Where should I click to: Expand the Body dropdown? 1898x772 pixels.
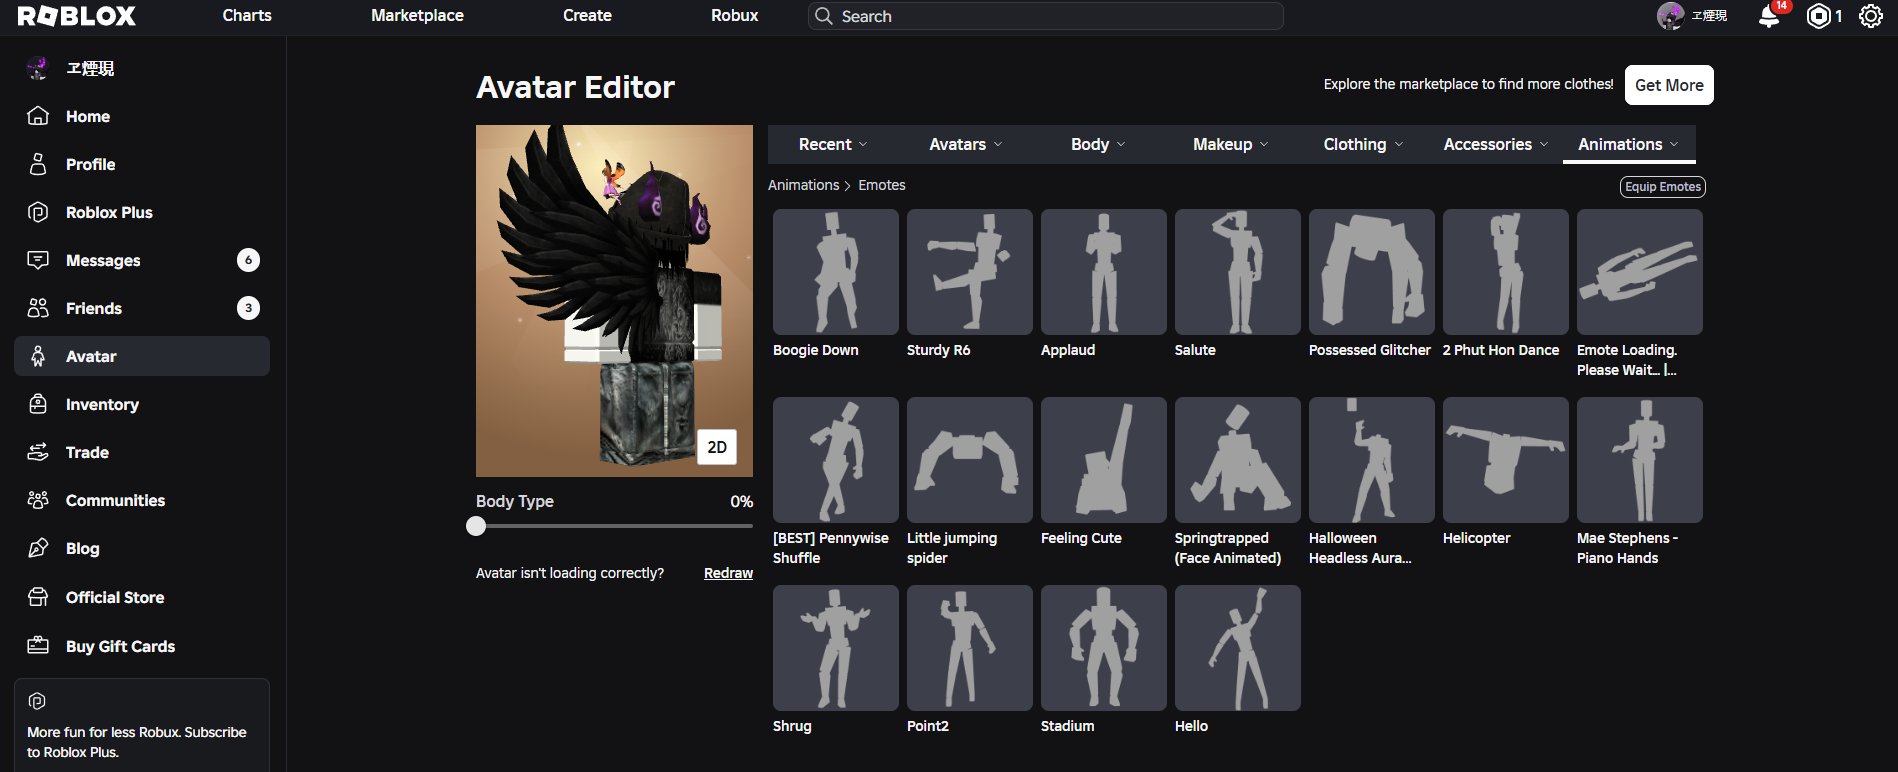(x=1098, y=144)
